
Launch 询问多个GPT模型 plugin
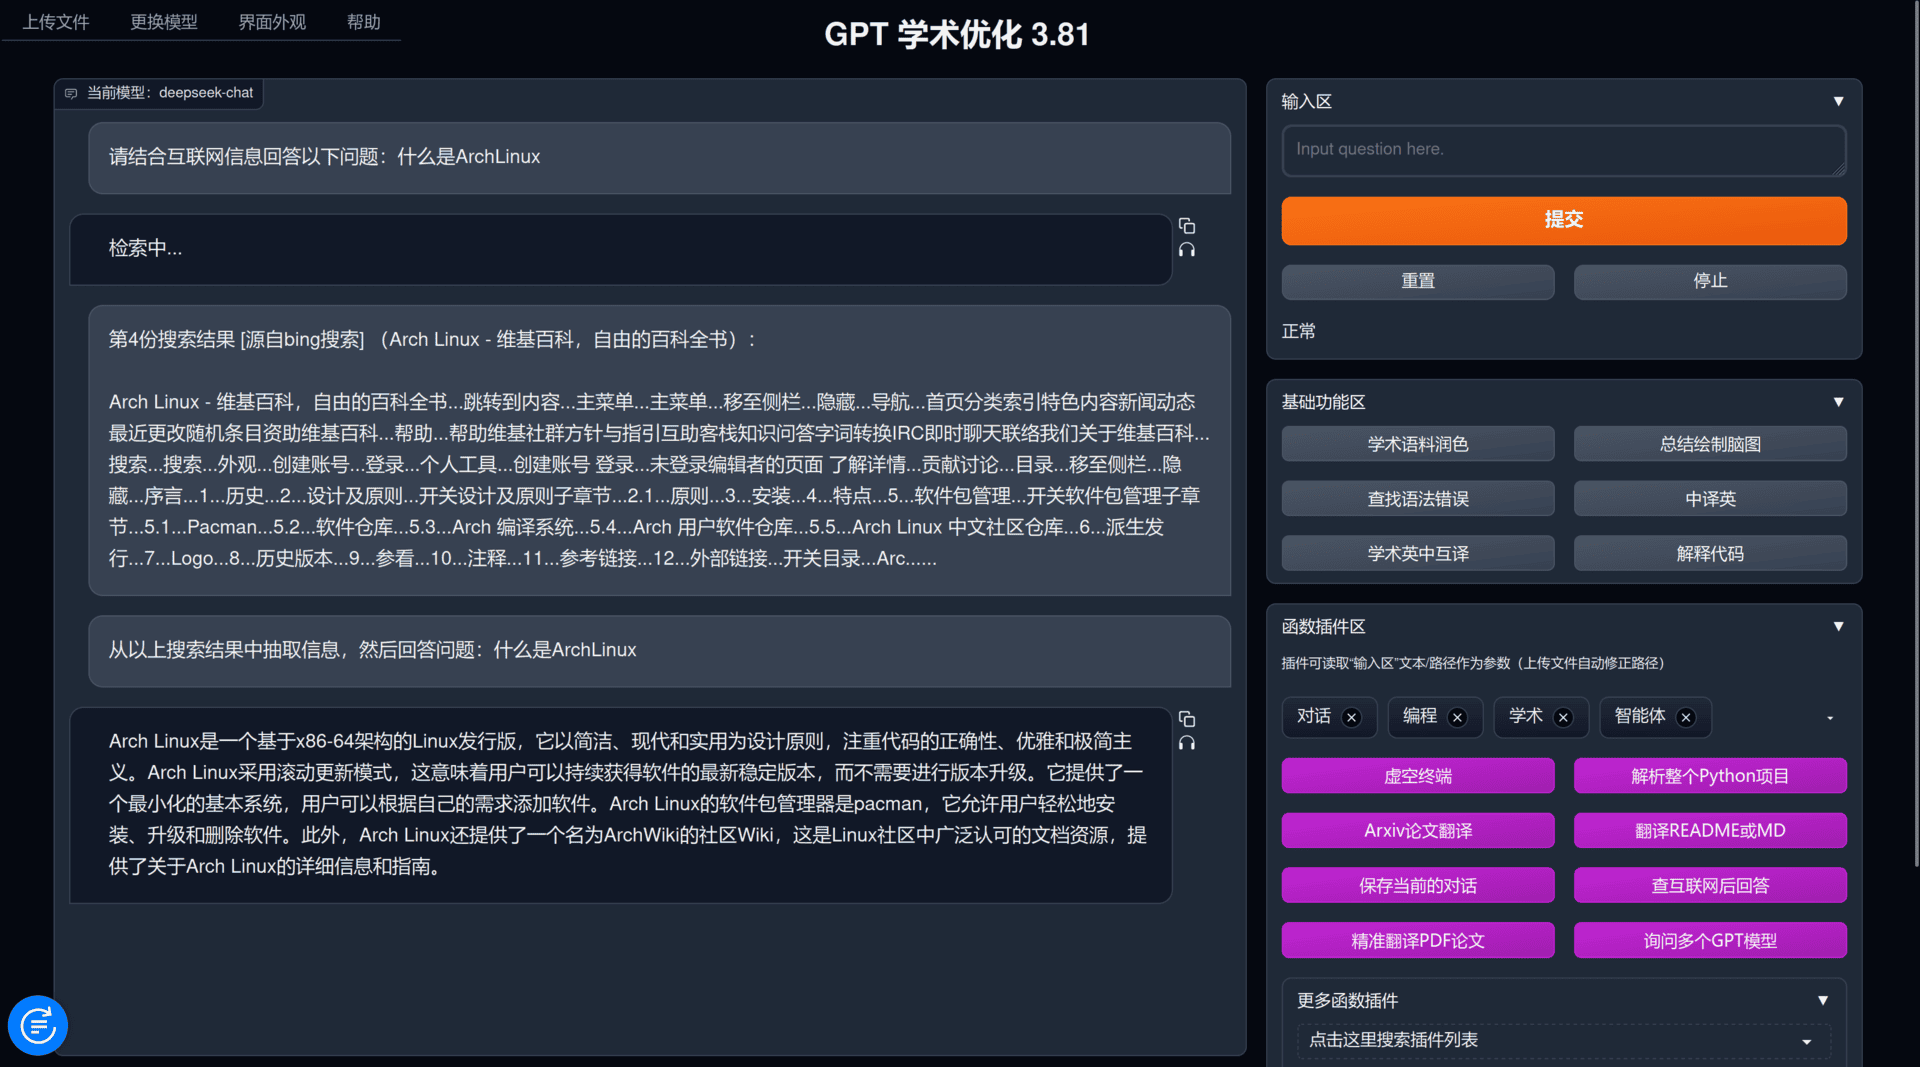point(1710,940)
